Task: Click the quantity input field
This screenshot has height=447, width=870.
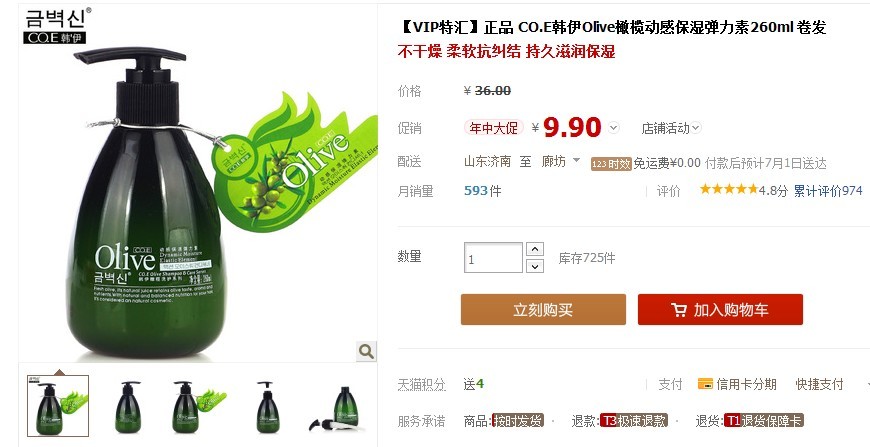Action: coord(493,258)
